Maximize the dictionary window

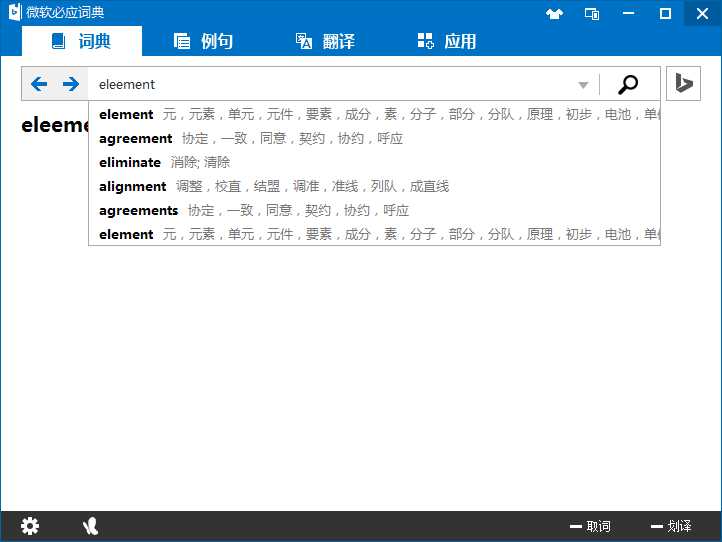665,13
